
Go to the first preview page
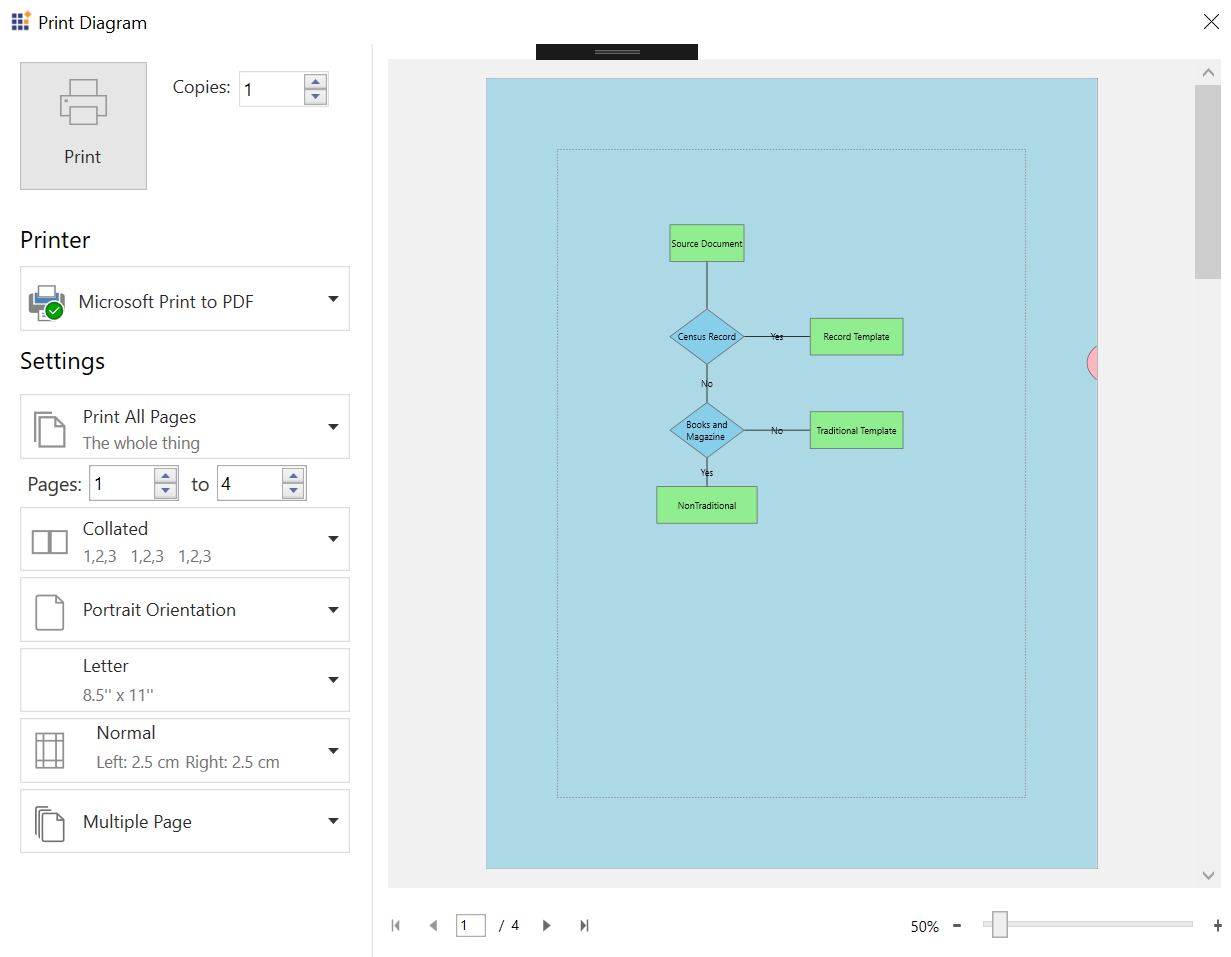(x=396, y=925)
